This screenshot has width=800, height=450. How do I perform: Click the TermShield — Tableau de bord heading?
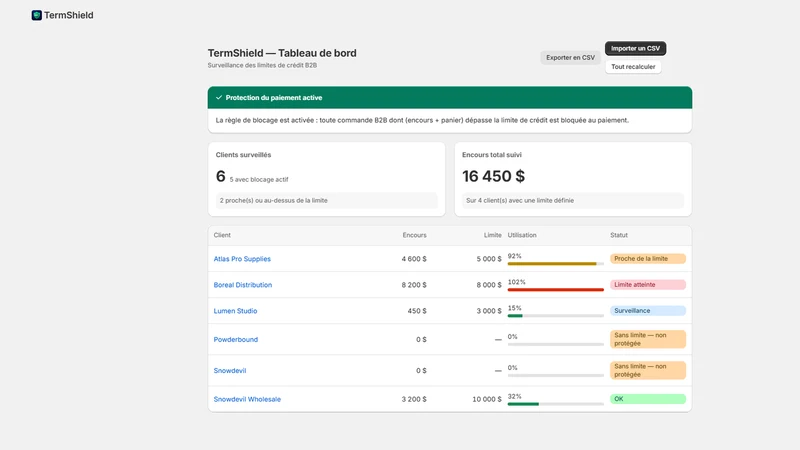(x=282, y=53)
